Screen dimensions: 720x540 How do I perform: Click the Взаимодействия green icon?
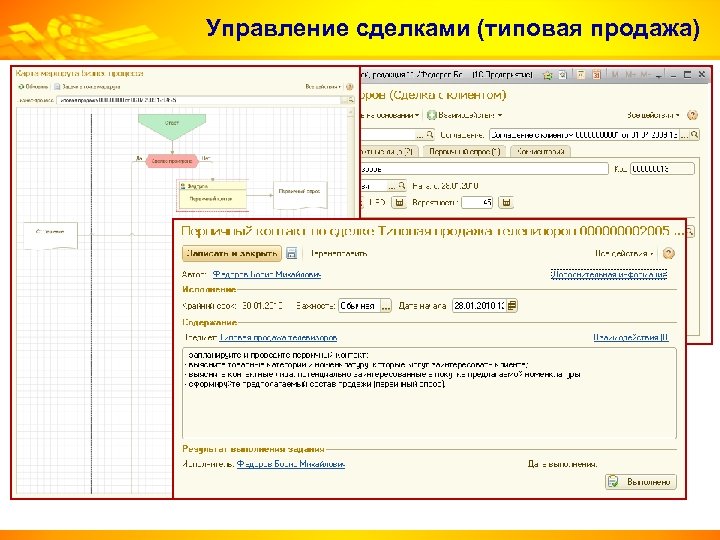click(431, 115)
